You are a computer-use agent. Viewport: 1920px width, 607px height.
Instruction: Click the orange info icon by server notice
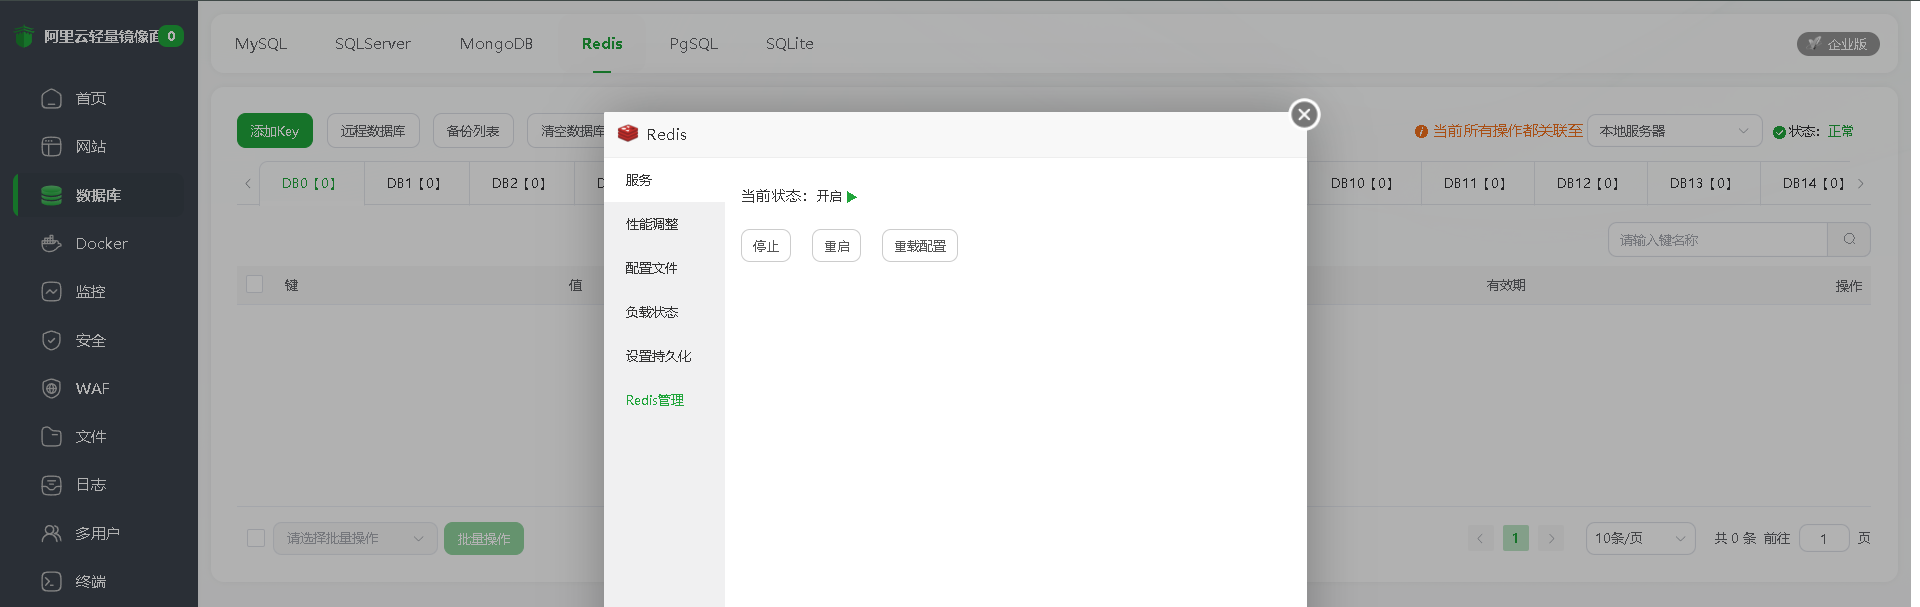coord(1421,132)
